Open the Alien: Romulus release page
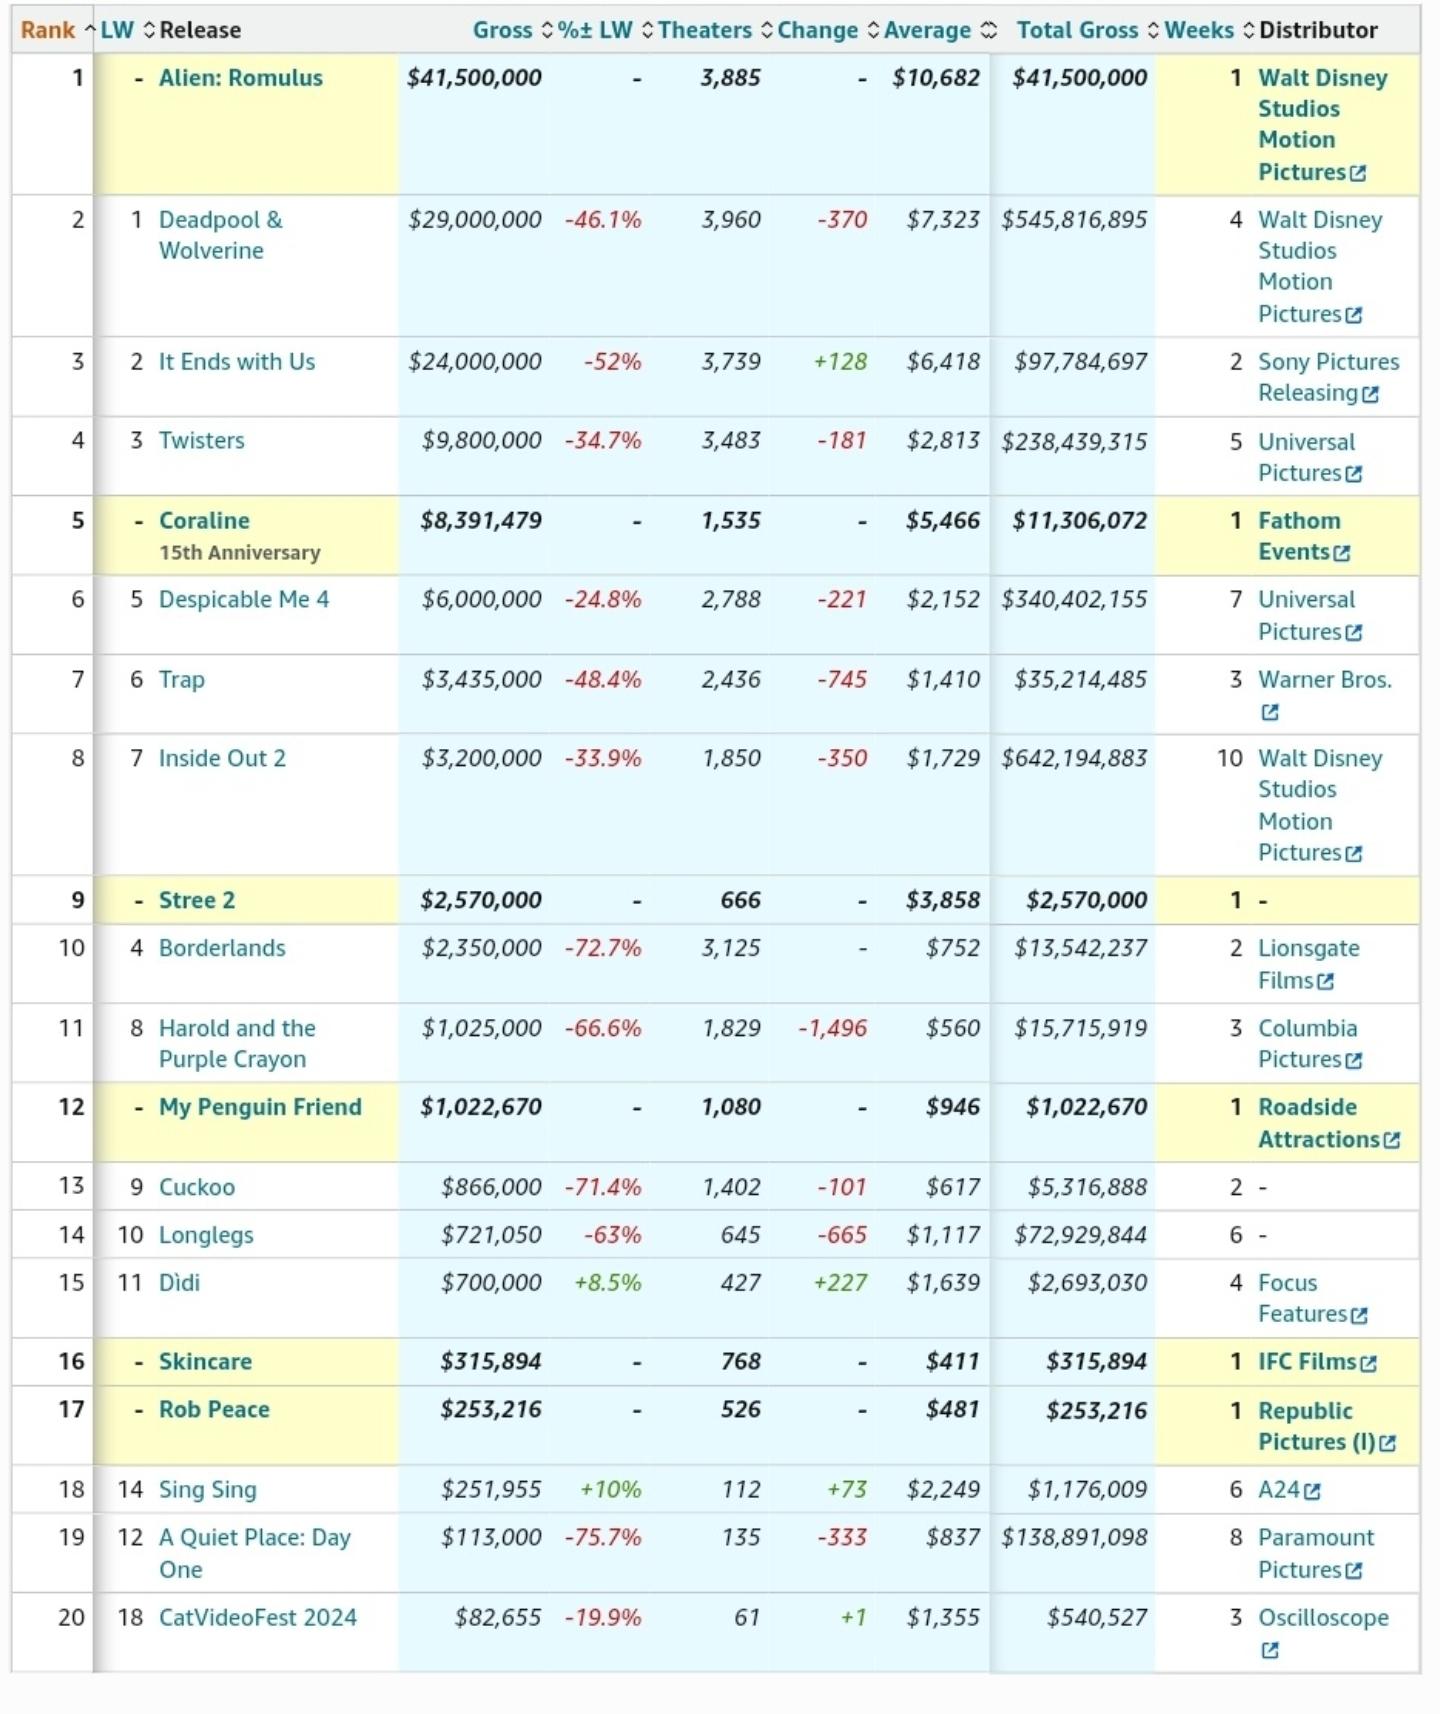This screenshot has height=1714, width=1440. click(241, 78)
